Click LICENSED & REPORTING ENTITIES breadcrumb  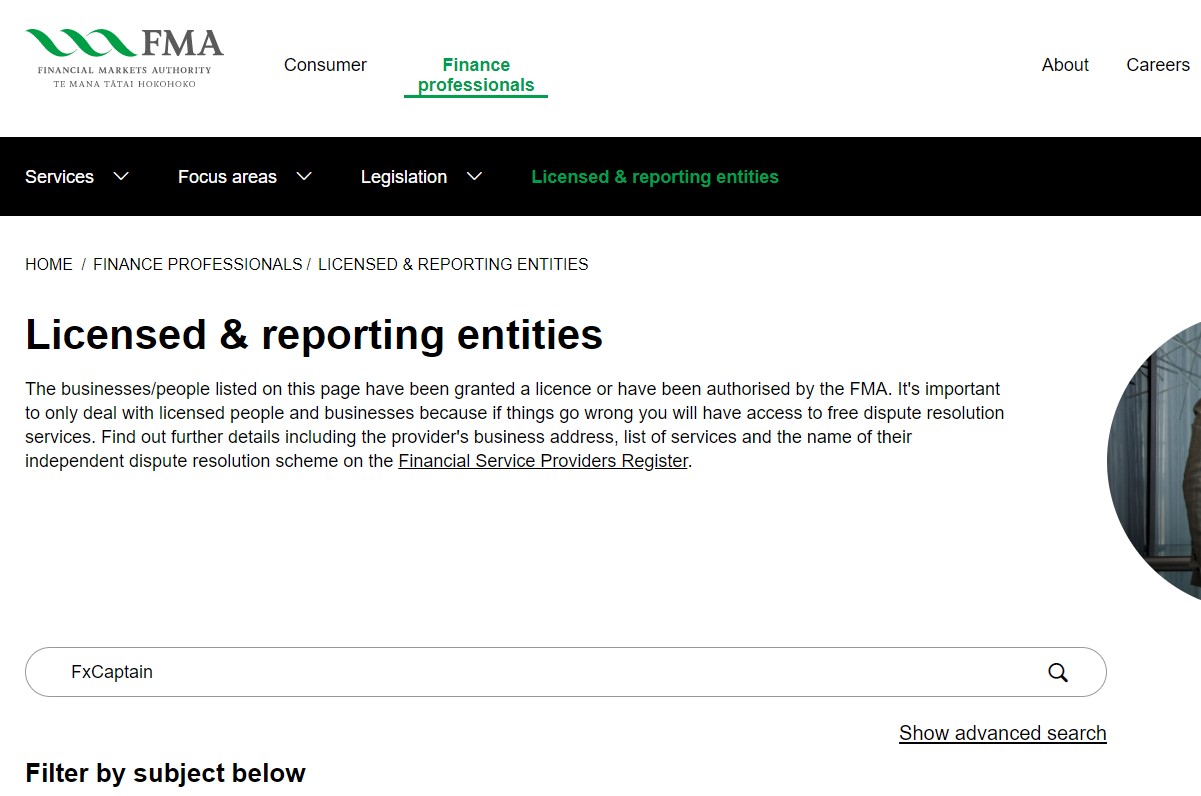[x=453, y=264]
